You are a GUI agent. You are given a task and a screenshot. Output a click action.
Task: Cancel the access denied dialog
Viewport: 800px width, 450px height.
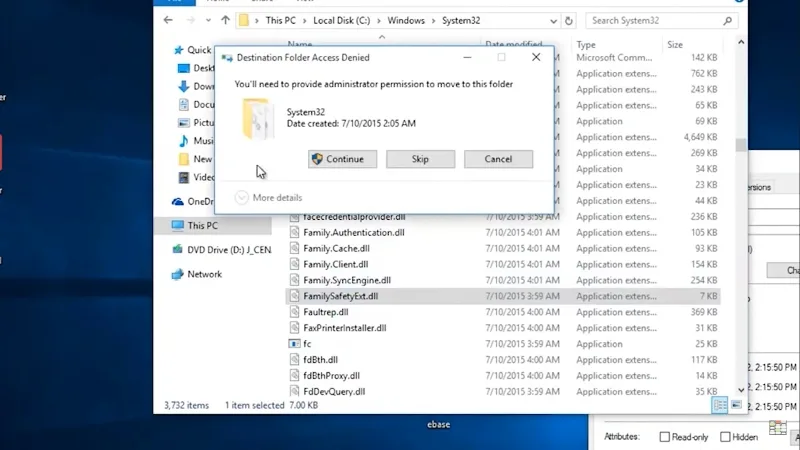click(x=498, y=159)
